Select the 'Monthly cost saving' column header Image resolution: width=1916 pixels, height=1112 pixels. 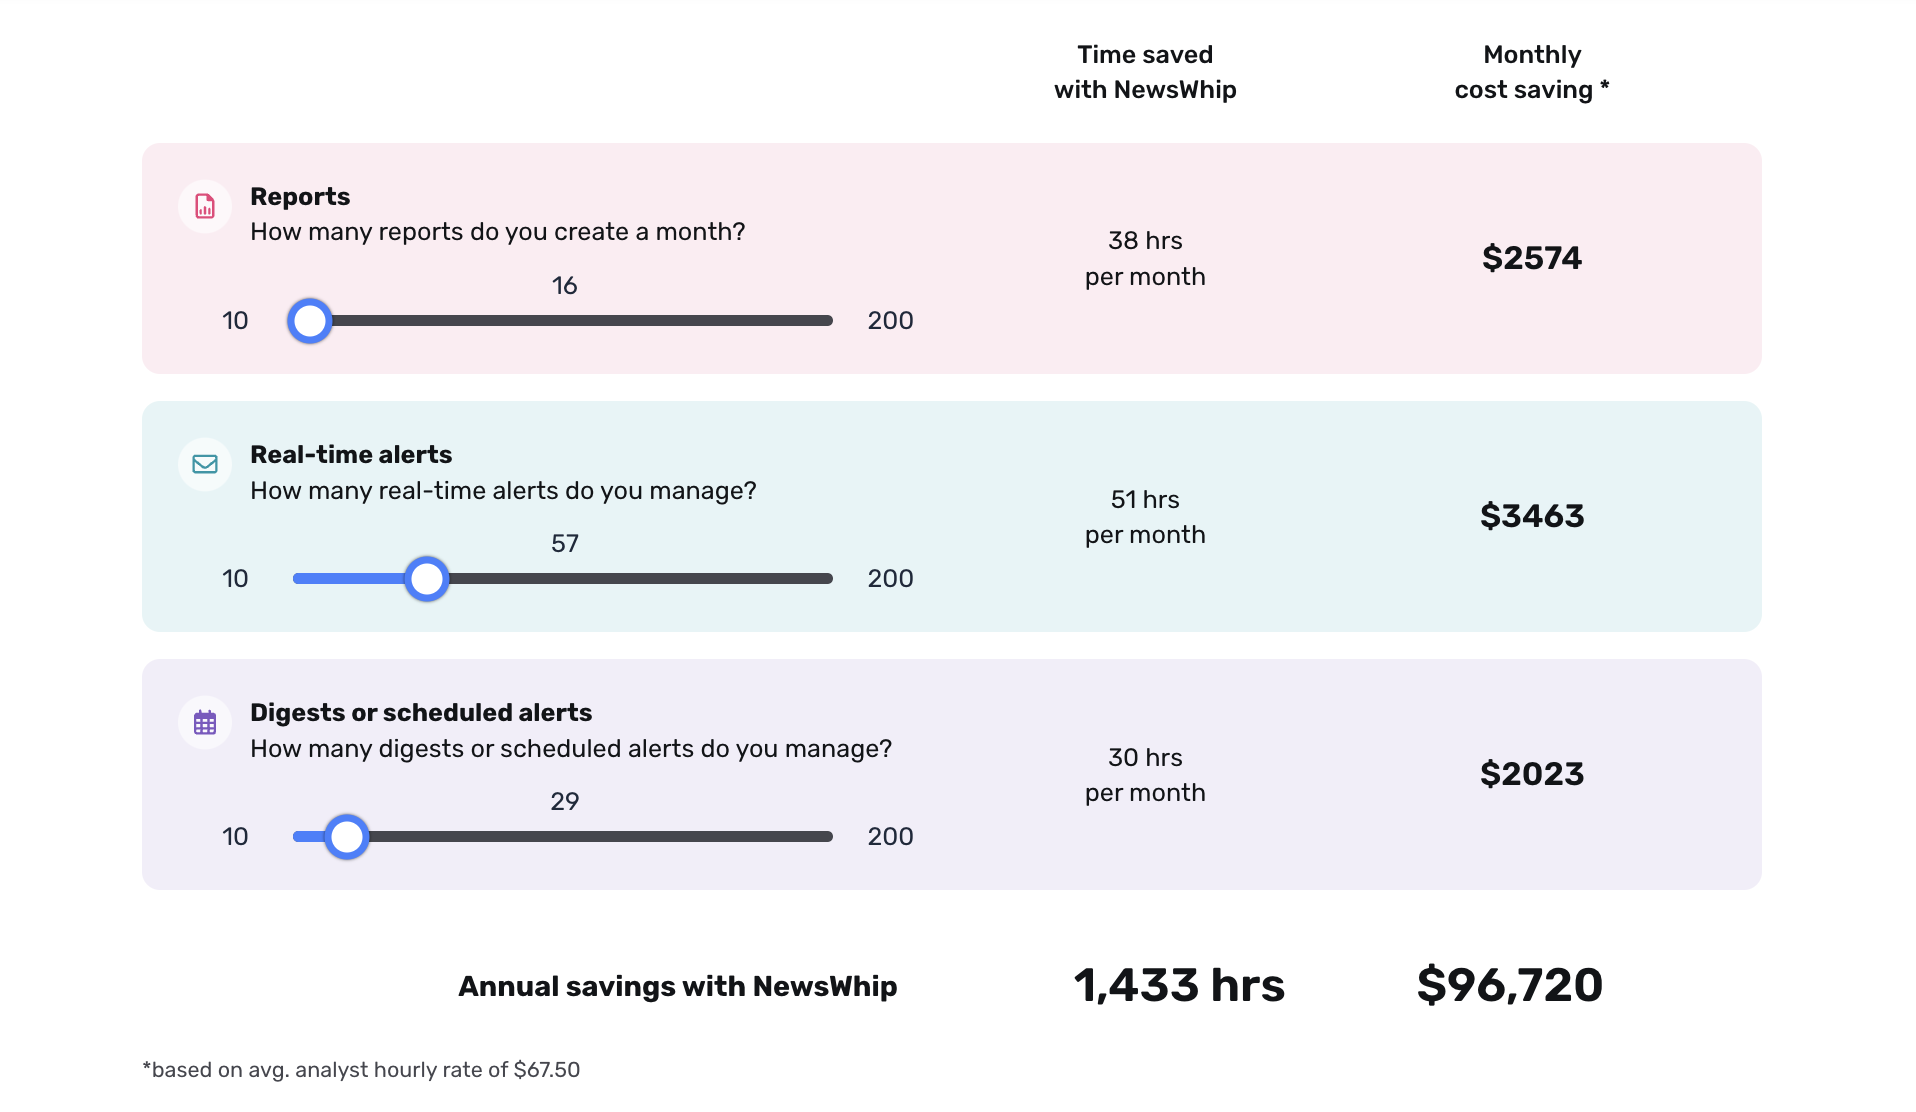tap(1531, 72)
